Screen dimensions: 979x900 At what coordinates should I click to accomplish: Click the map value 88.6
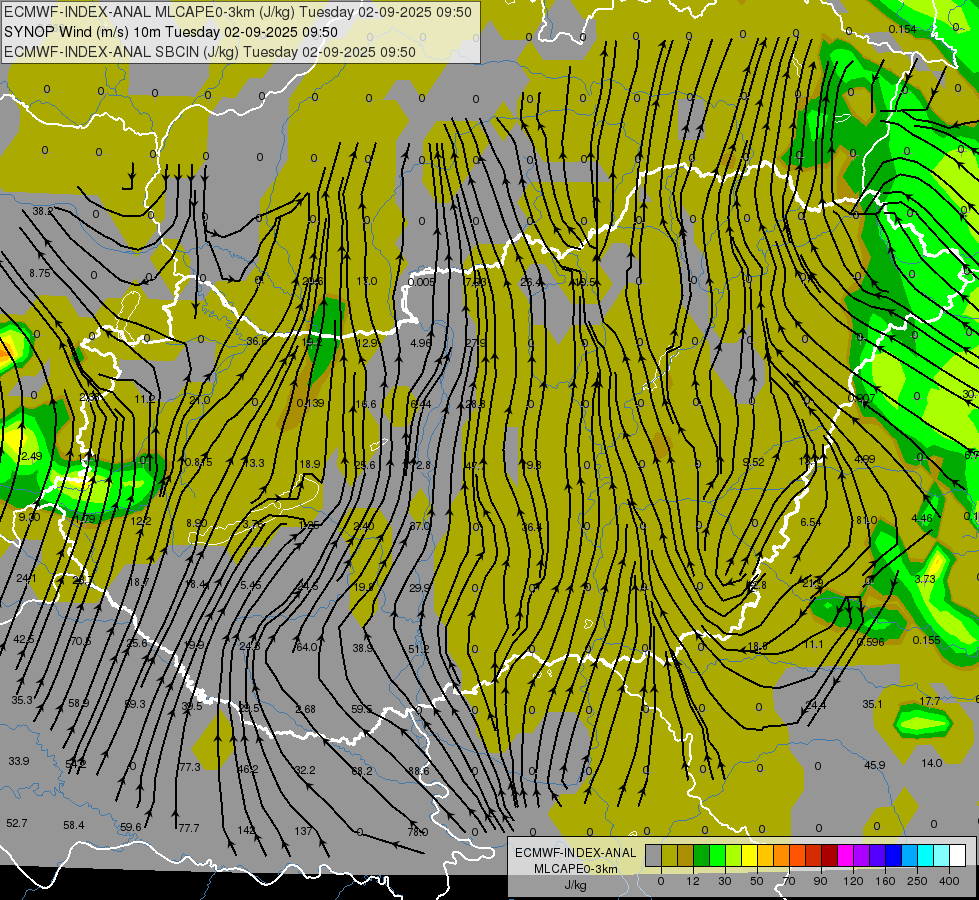click(419, 771)
